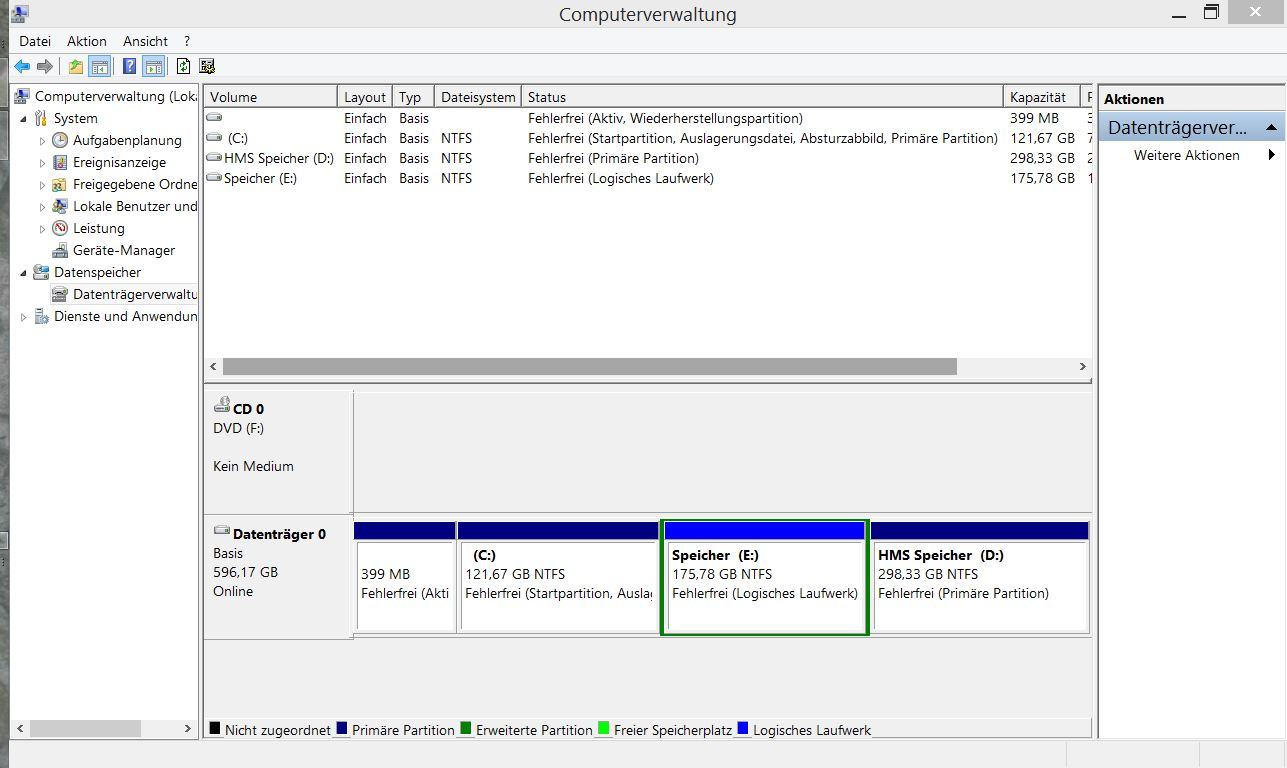
Task: Open the ? help menu
Action: 187,41
